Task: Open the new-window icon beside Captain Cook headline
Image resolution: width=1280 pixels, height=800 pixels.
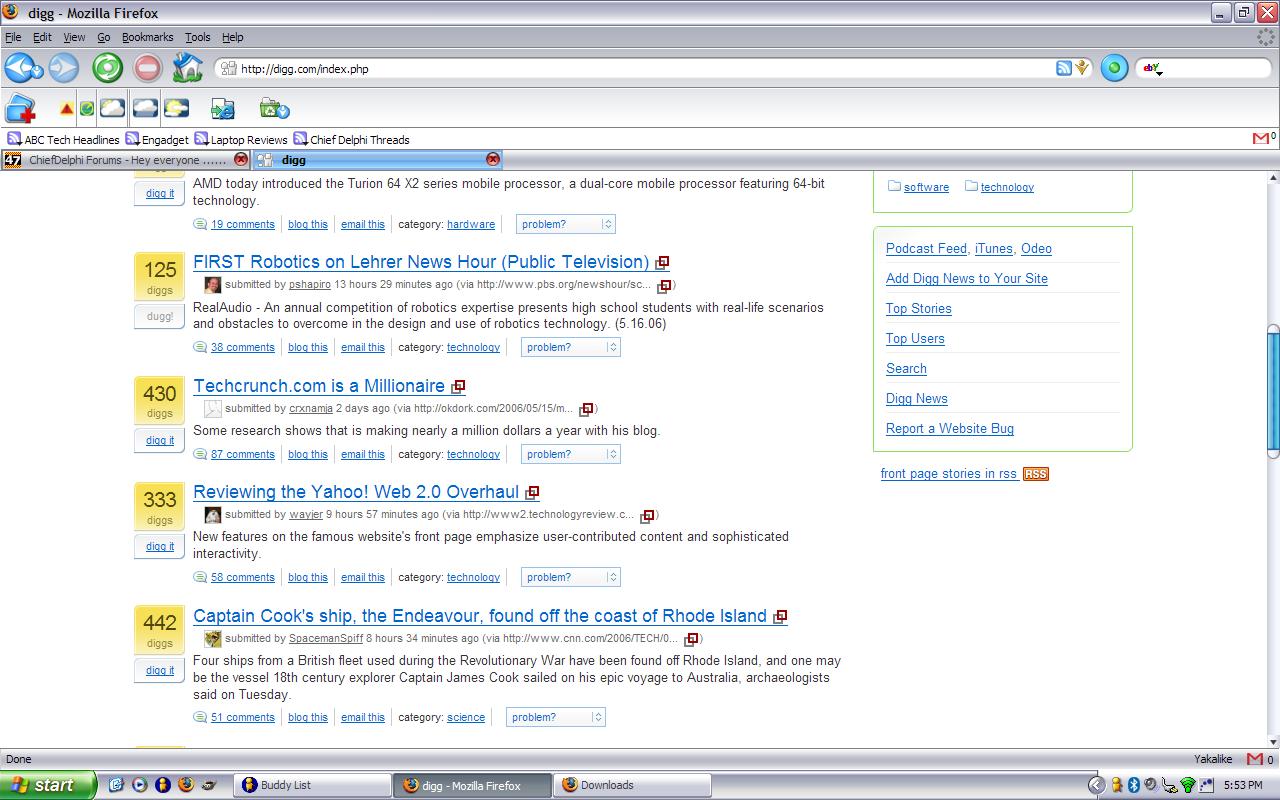Action: (x=780, y=617)
